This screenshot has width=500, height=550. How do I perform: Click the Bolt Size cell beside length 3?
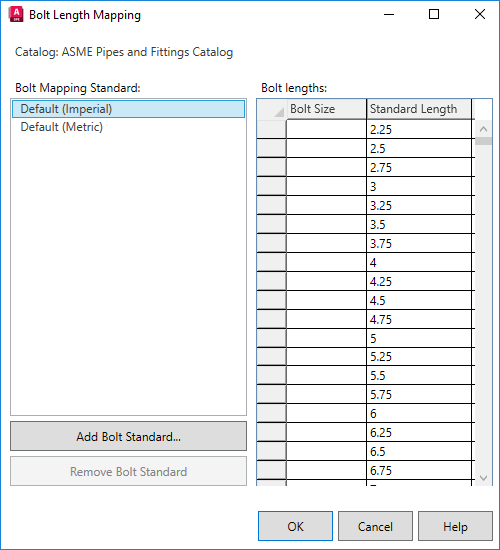[326, 186]
